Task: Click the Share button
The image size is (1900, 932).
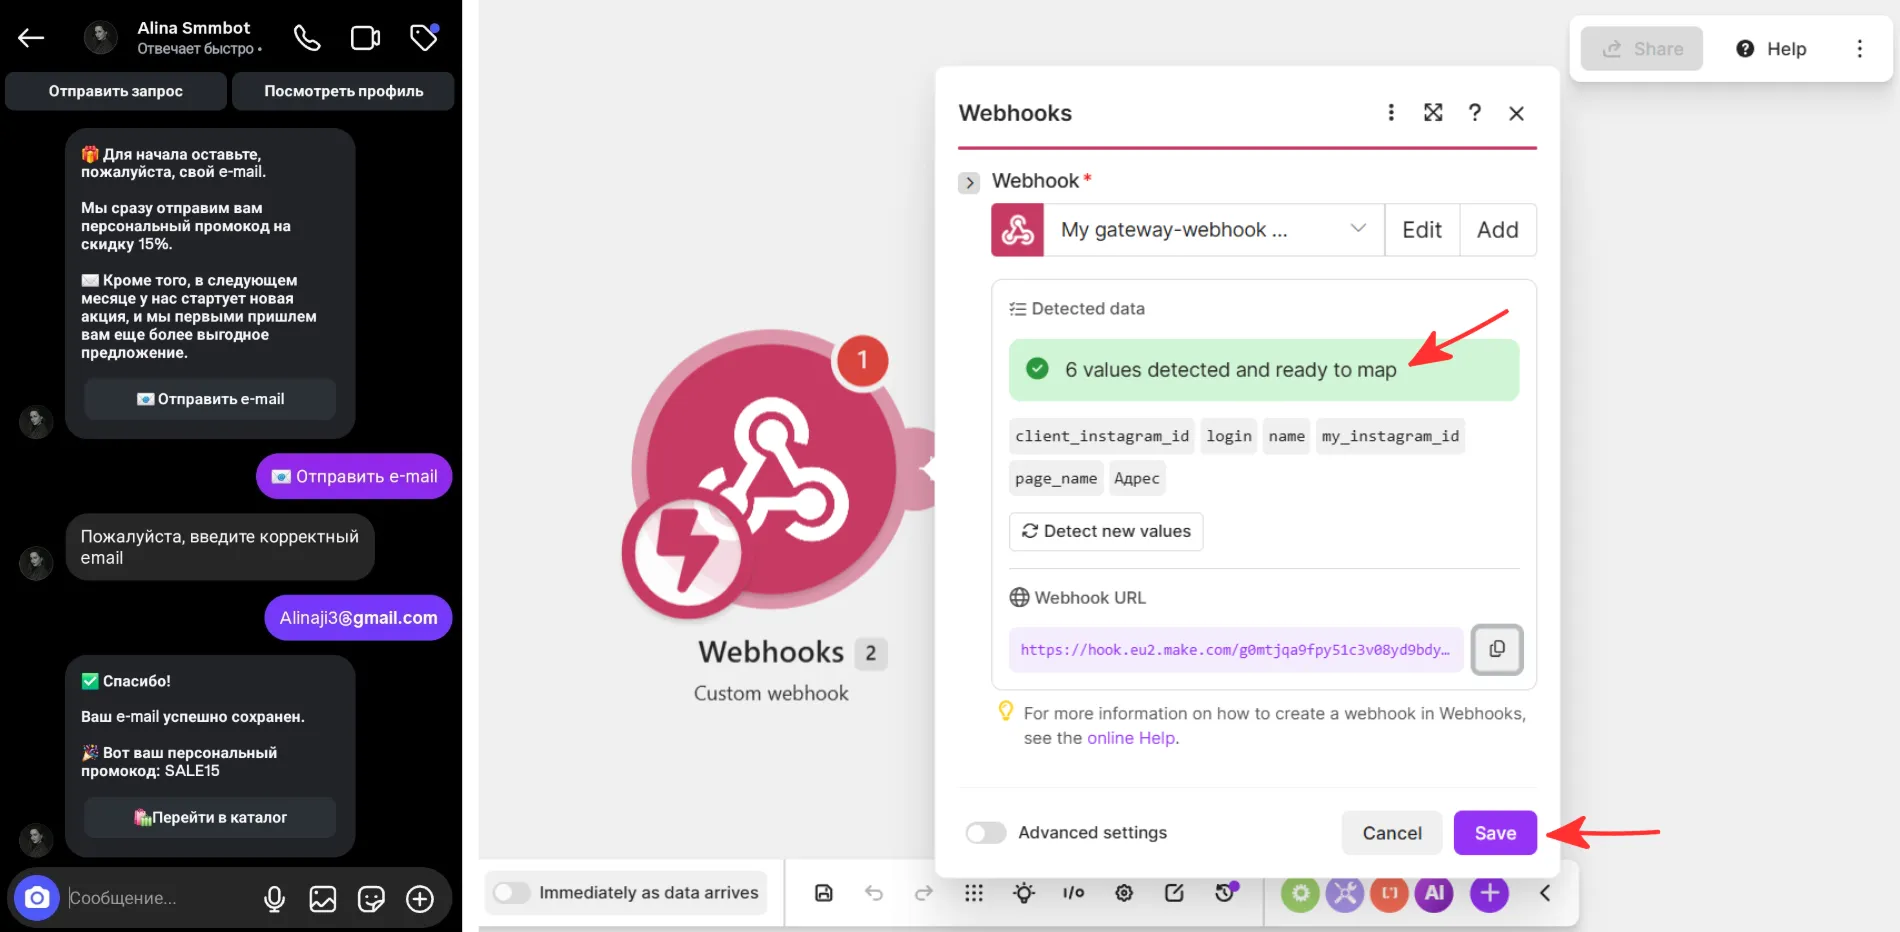Action: (1642, 49)
